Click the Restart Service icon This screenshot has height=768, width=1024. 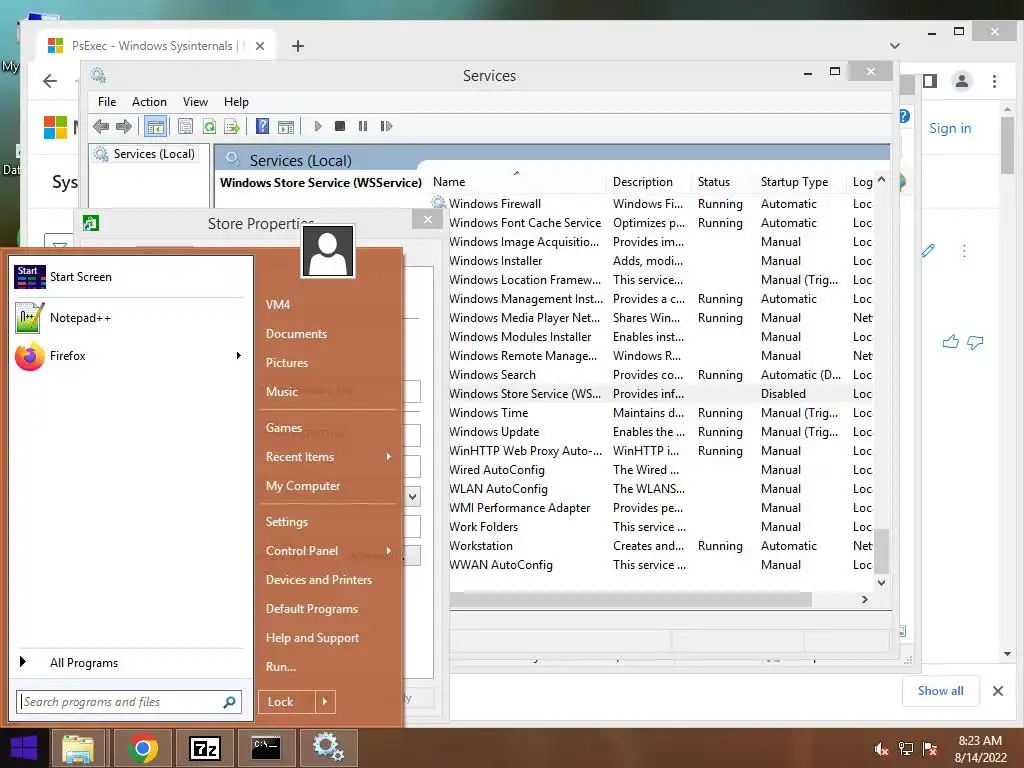[x=386, y=126]
